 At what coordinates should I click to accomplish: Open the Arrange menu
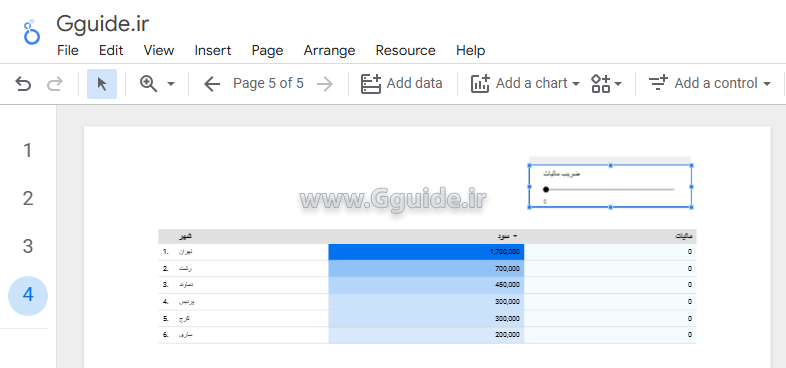[x=329, y=51]
